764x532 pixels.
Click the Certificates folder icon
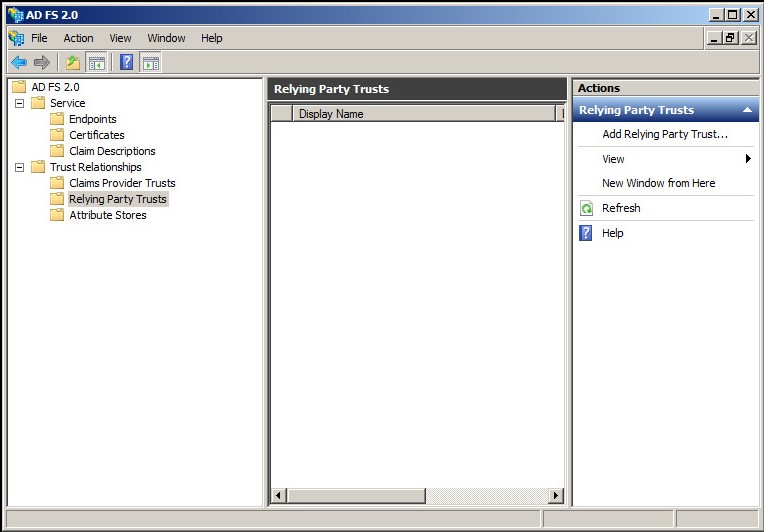coord(57,135)
